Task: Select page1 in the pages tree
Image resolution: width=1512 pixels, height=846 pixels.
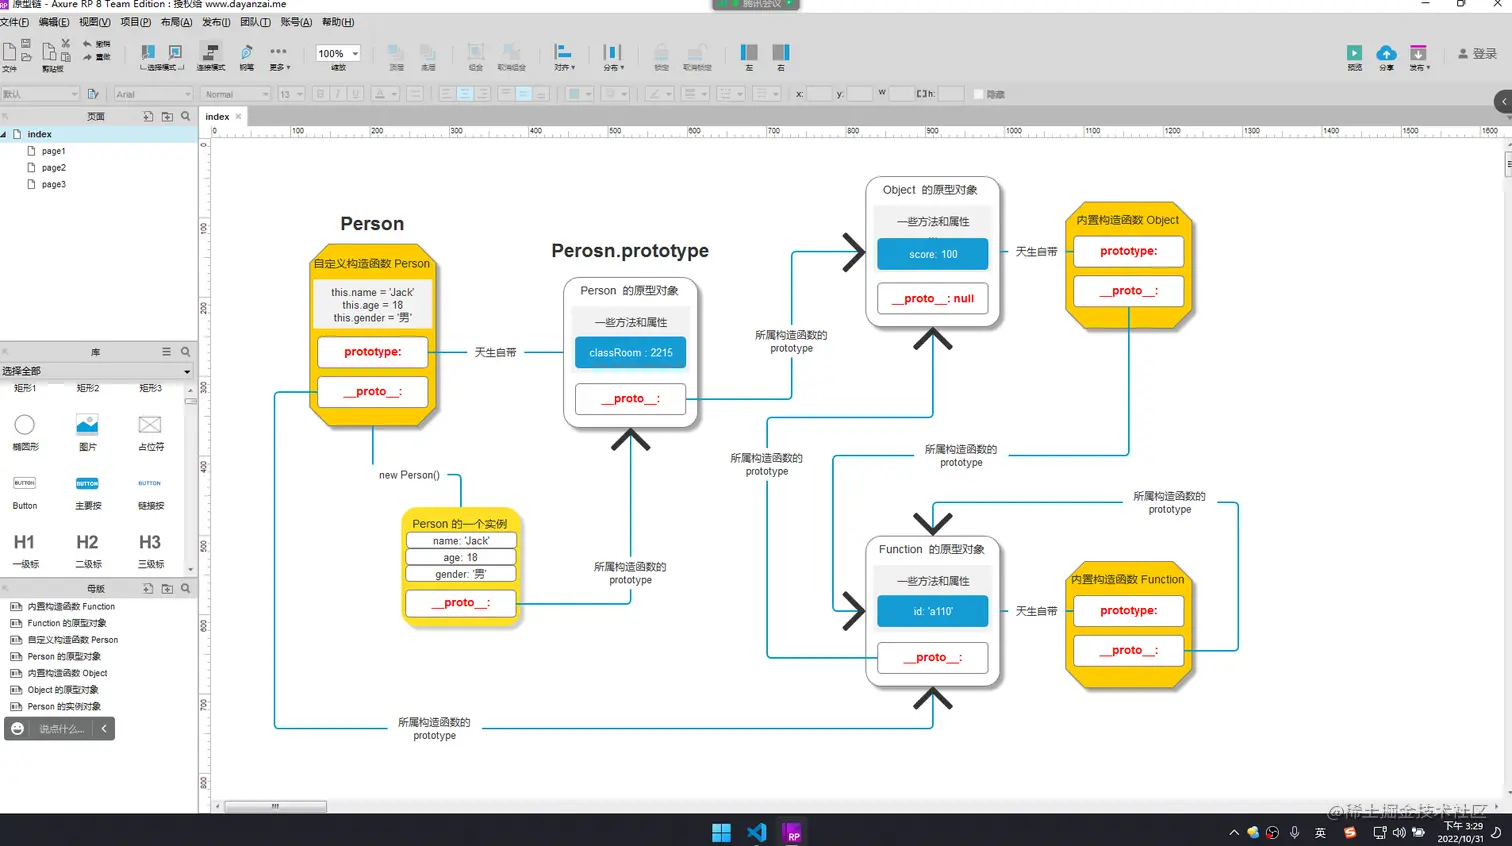Action: (54, 151)
